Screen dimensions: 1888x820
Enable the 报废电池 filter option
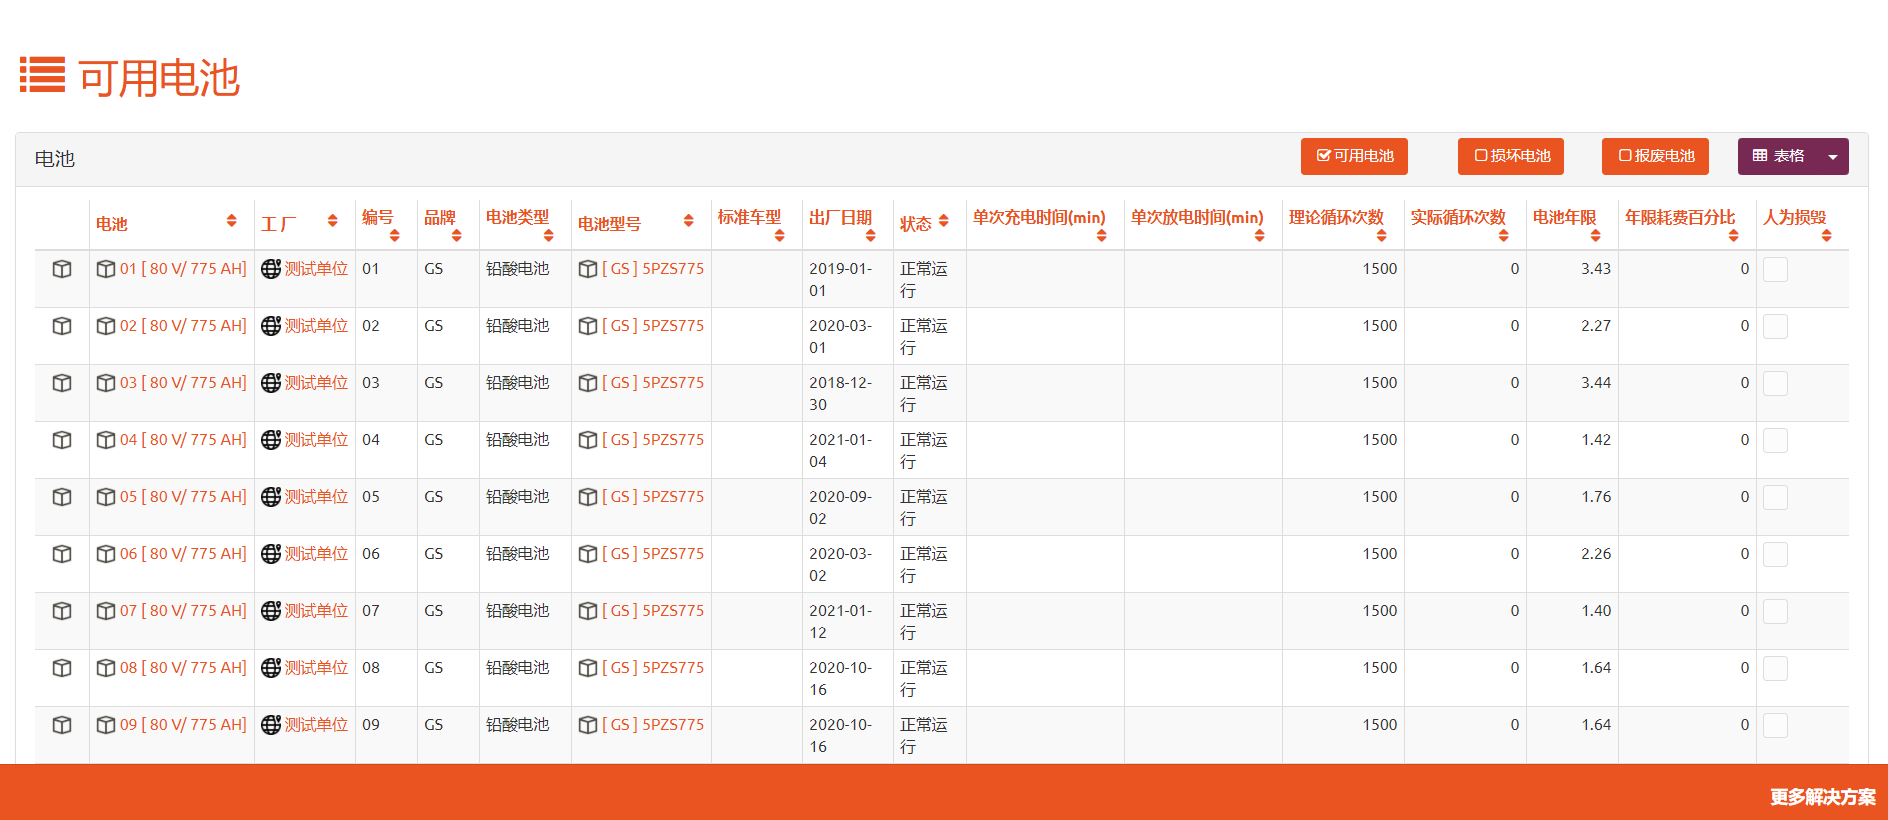(x=1655, y=156)
